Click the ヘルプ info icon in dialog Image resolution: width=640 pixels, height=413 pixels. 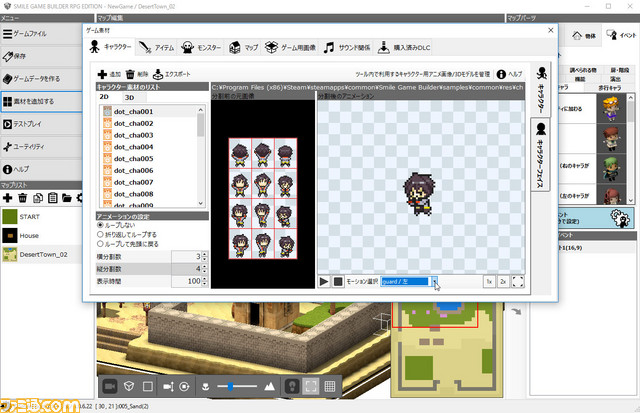click(501, 74)
